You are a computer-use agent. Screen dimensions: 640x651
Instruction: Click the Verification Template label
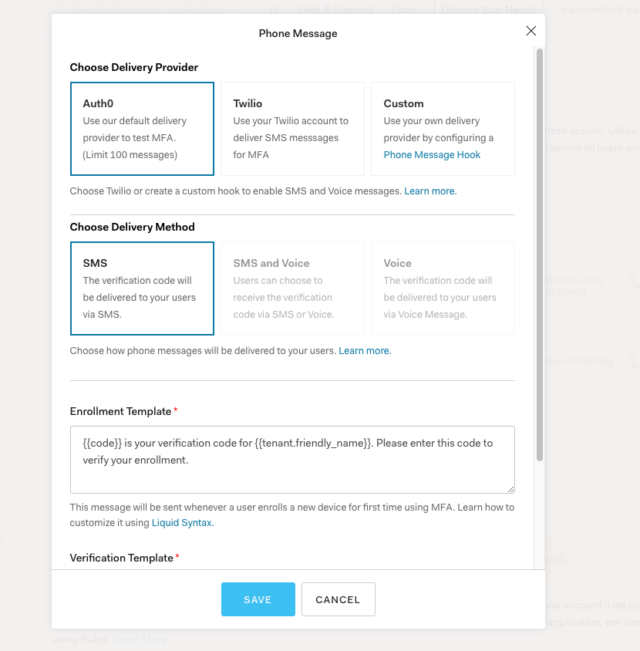(x=121, y=558)
